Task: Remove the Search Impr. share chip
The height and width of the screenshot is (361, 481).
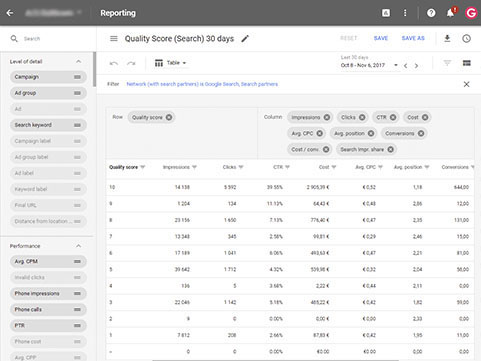Action: [x=390, y=149]
